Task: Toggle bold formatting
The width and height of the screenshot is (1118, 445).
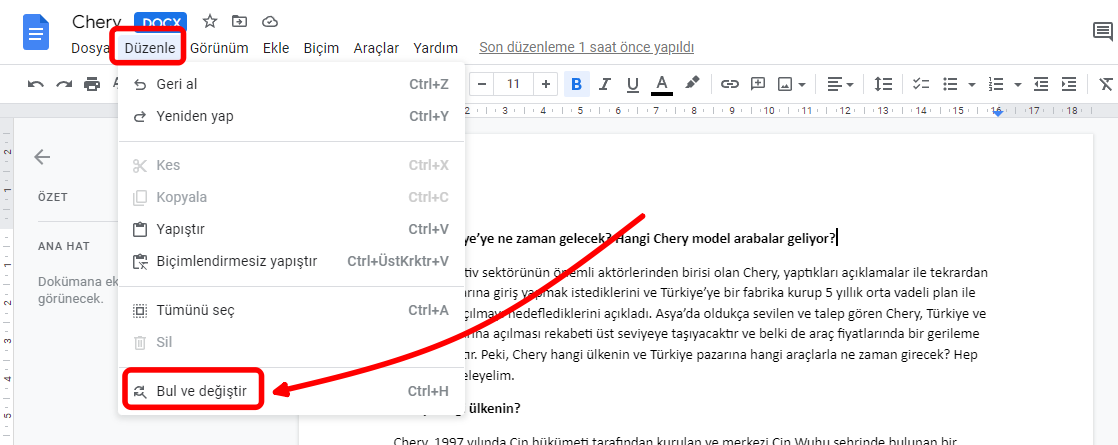Action: [x=576, y=84]
